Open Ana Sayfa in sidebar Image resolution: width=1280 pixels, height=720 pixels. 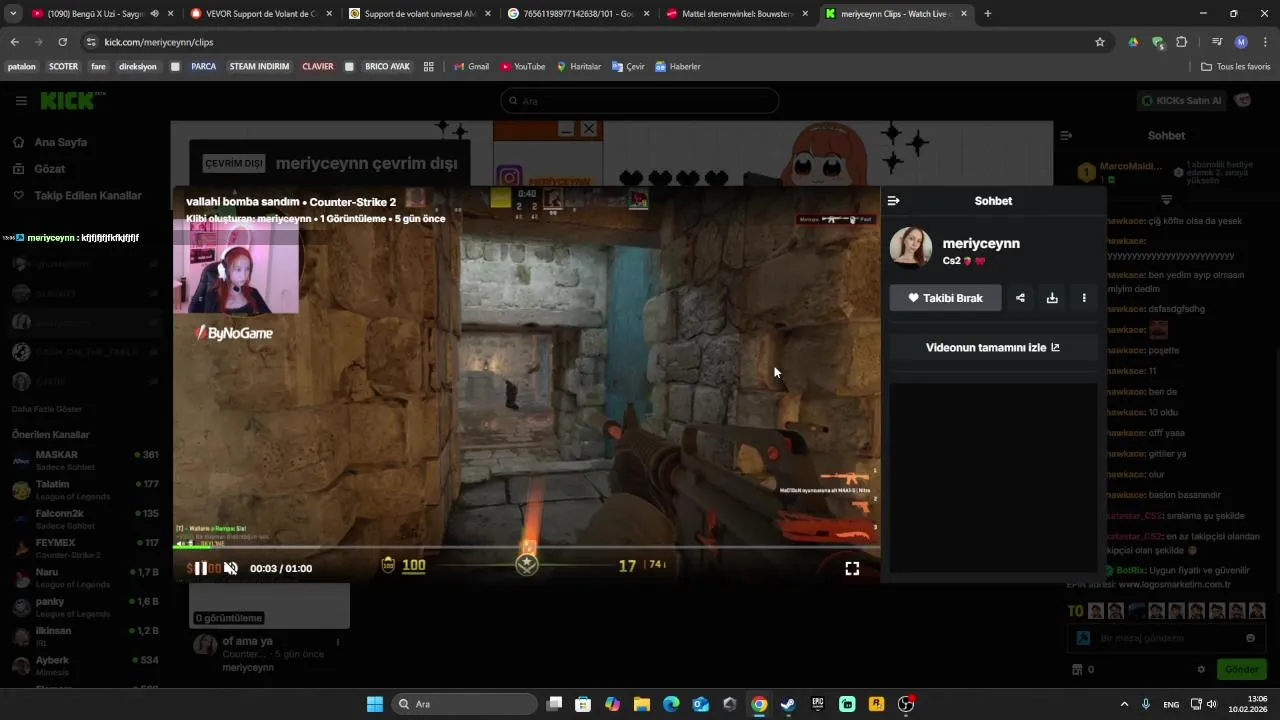61,142
